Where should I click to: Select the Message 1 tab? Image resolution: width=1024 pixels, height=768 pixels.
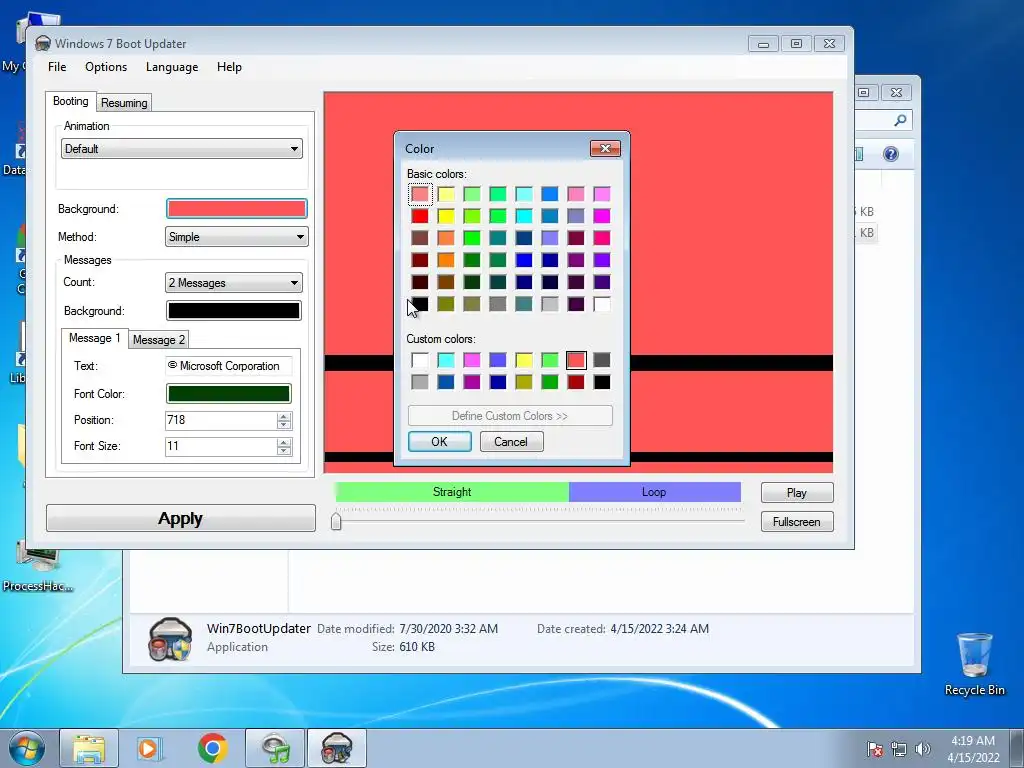pos(95,338)
